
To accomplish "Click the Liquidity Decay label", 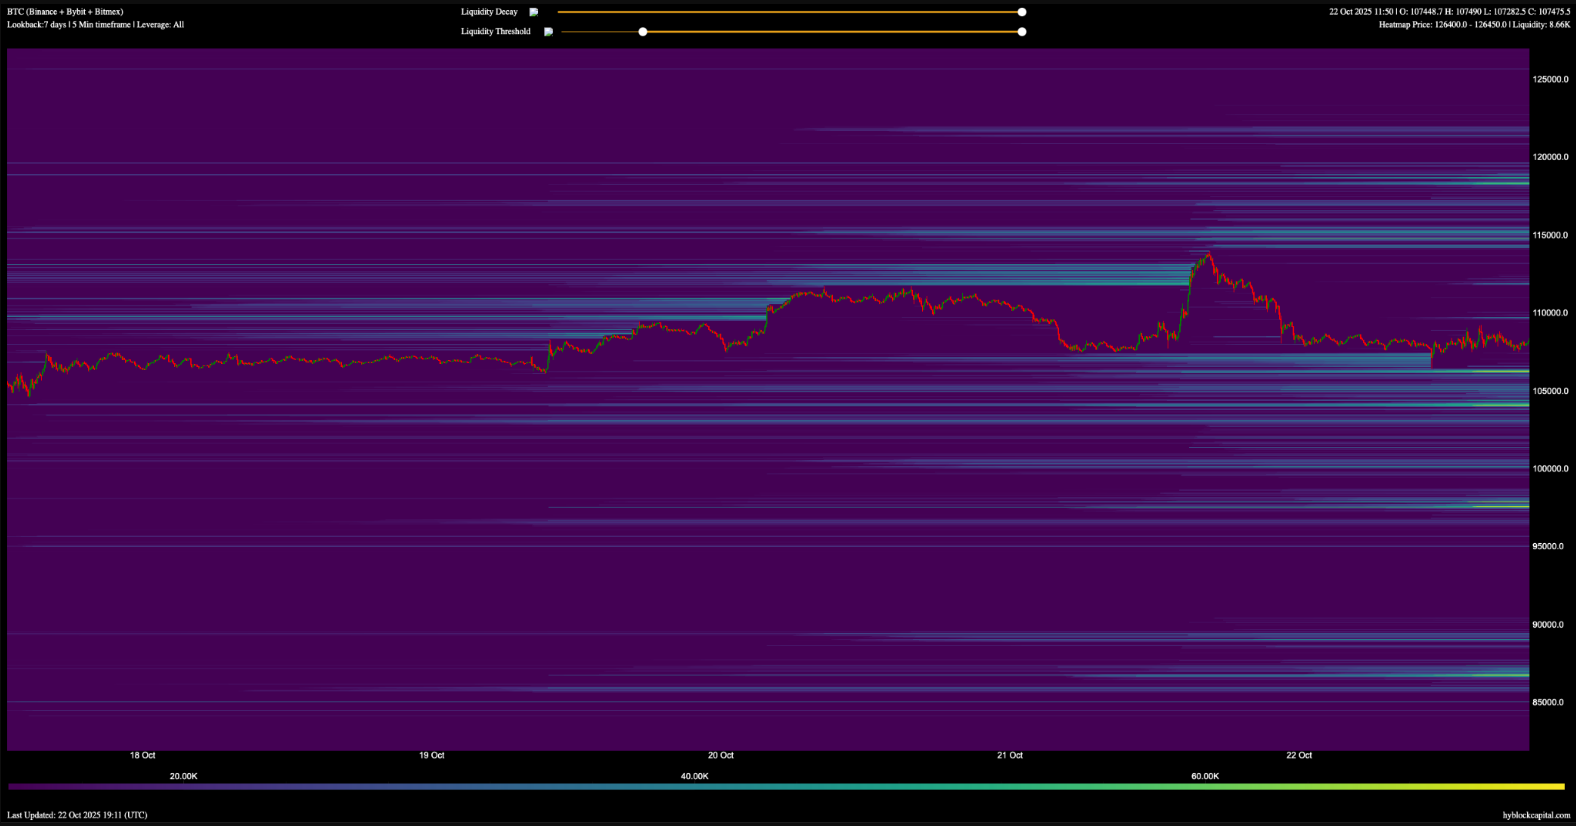I will tap(489, 12).
